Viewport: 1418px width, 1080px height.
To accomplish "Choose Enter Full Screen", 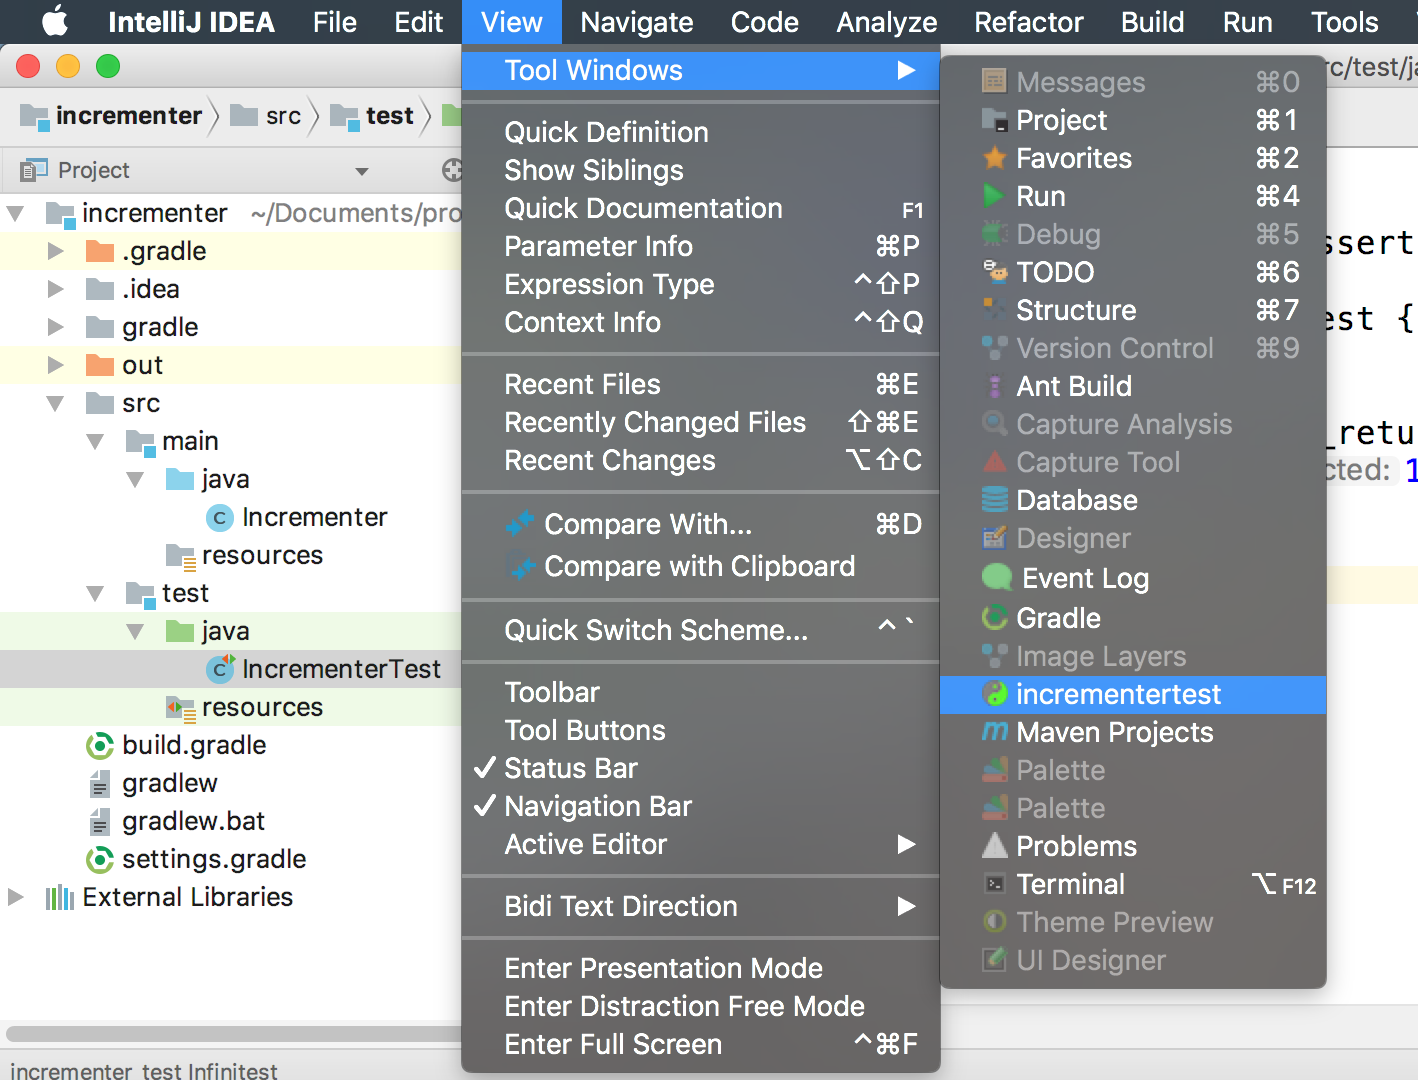I will [700, 1044].
